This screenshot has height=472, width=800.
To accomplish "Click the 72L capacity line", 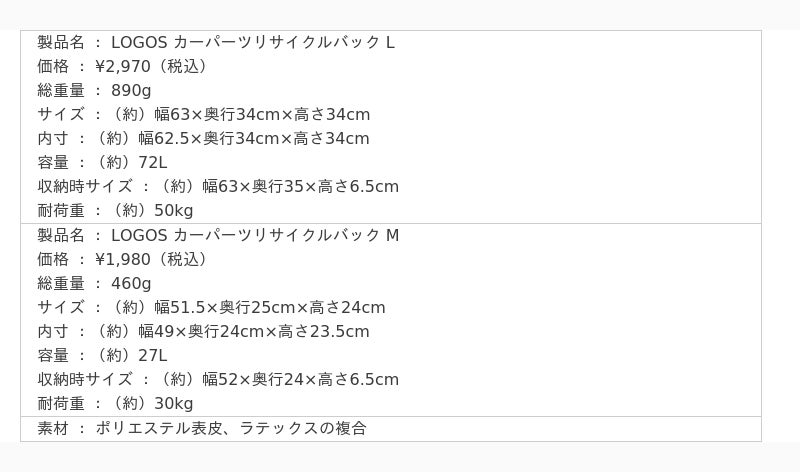I will point(102,162).
